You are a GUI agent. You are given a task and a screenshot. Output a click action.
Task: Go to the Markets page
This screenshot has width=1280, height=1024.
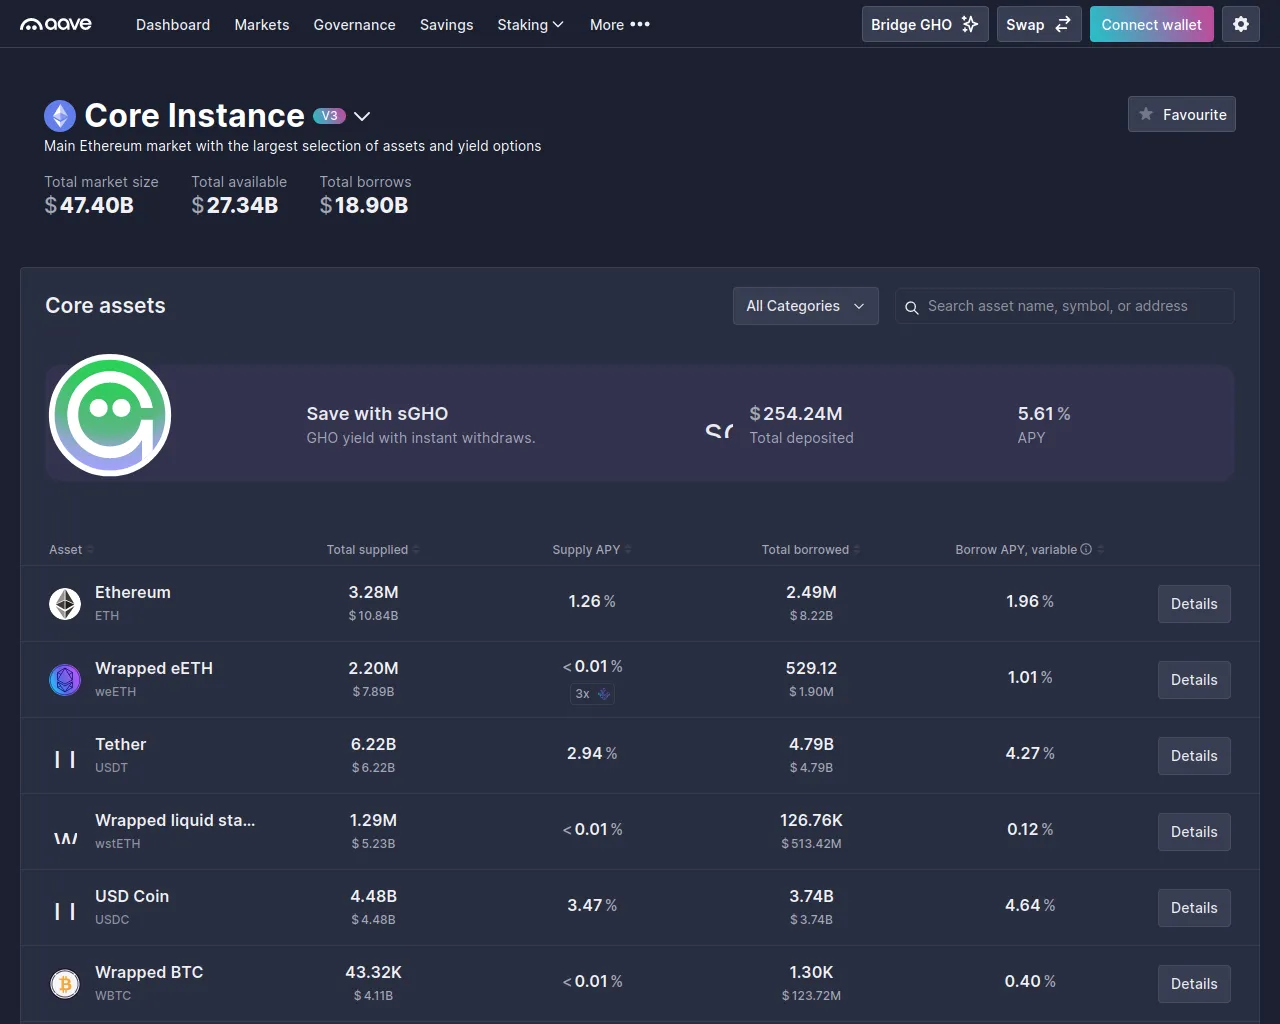(262, 24)
